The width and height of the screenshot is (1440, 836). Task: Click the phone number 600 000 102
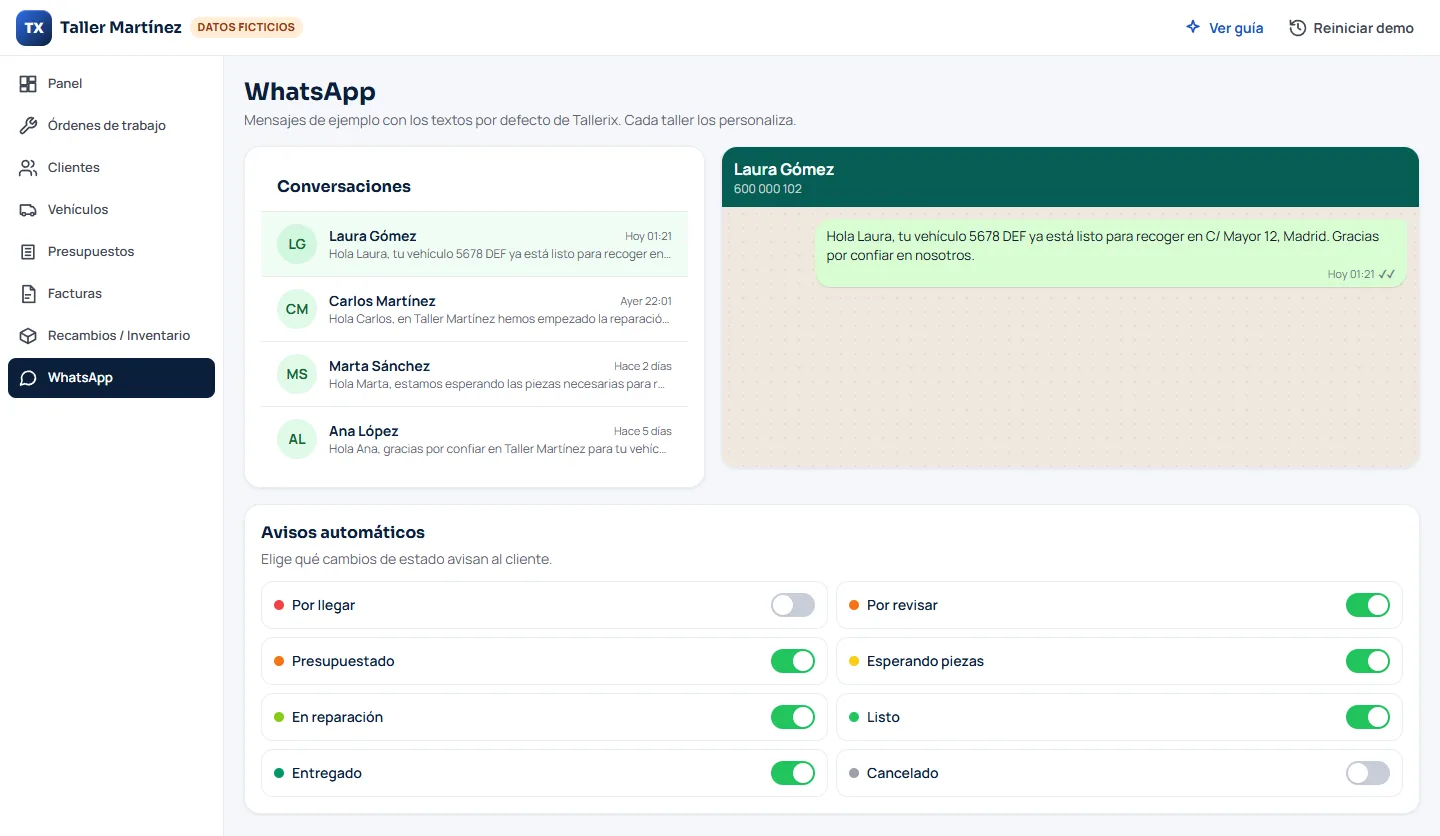768,189
